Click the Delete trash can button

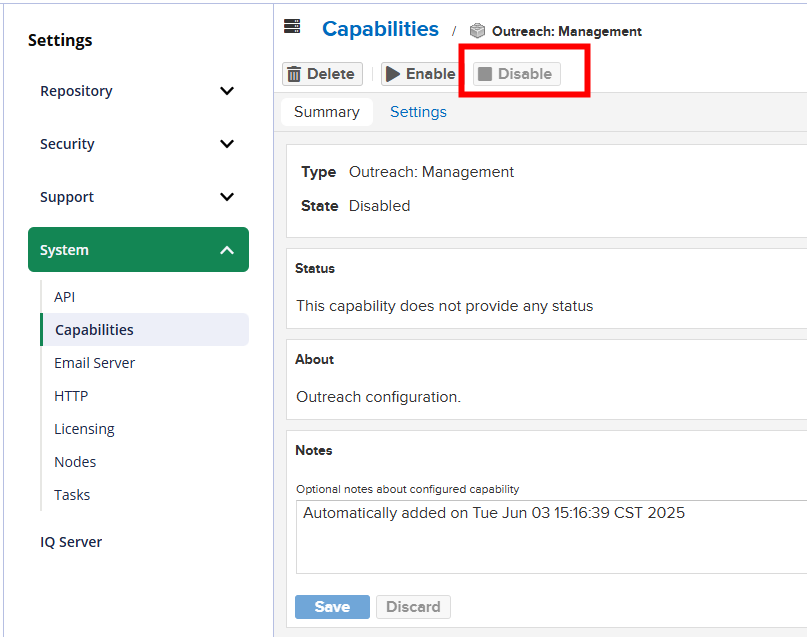coord(322,74)
